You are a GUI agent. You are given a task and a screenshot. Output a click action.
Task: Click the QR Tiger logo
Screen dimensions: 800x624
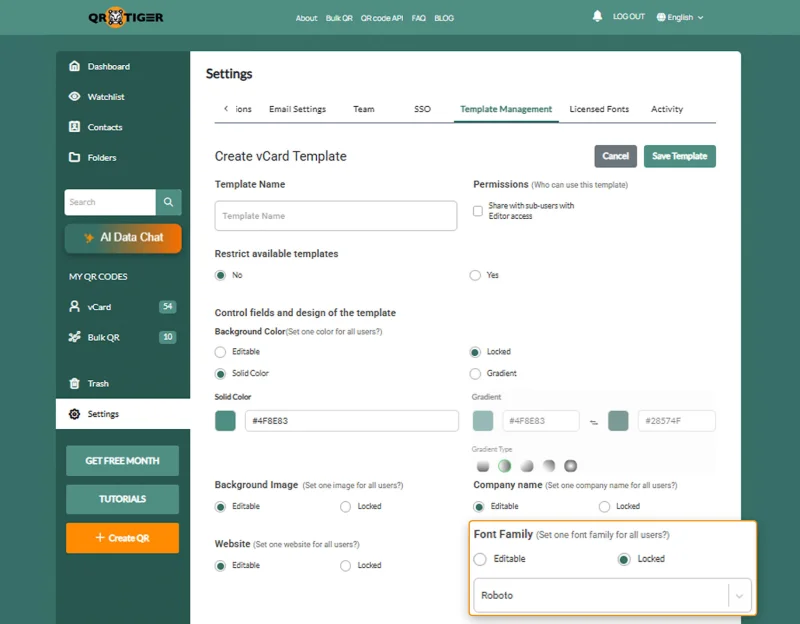tap(126, 17)
